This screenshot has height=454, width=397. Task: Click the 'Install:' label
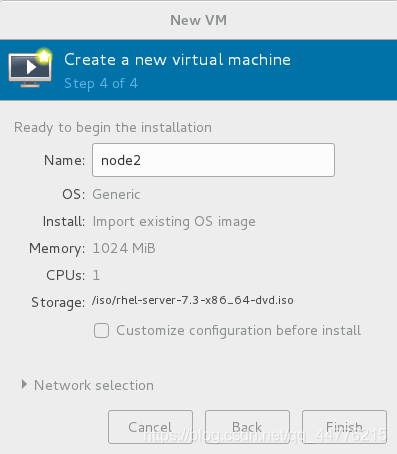[x=64, y=221]
